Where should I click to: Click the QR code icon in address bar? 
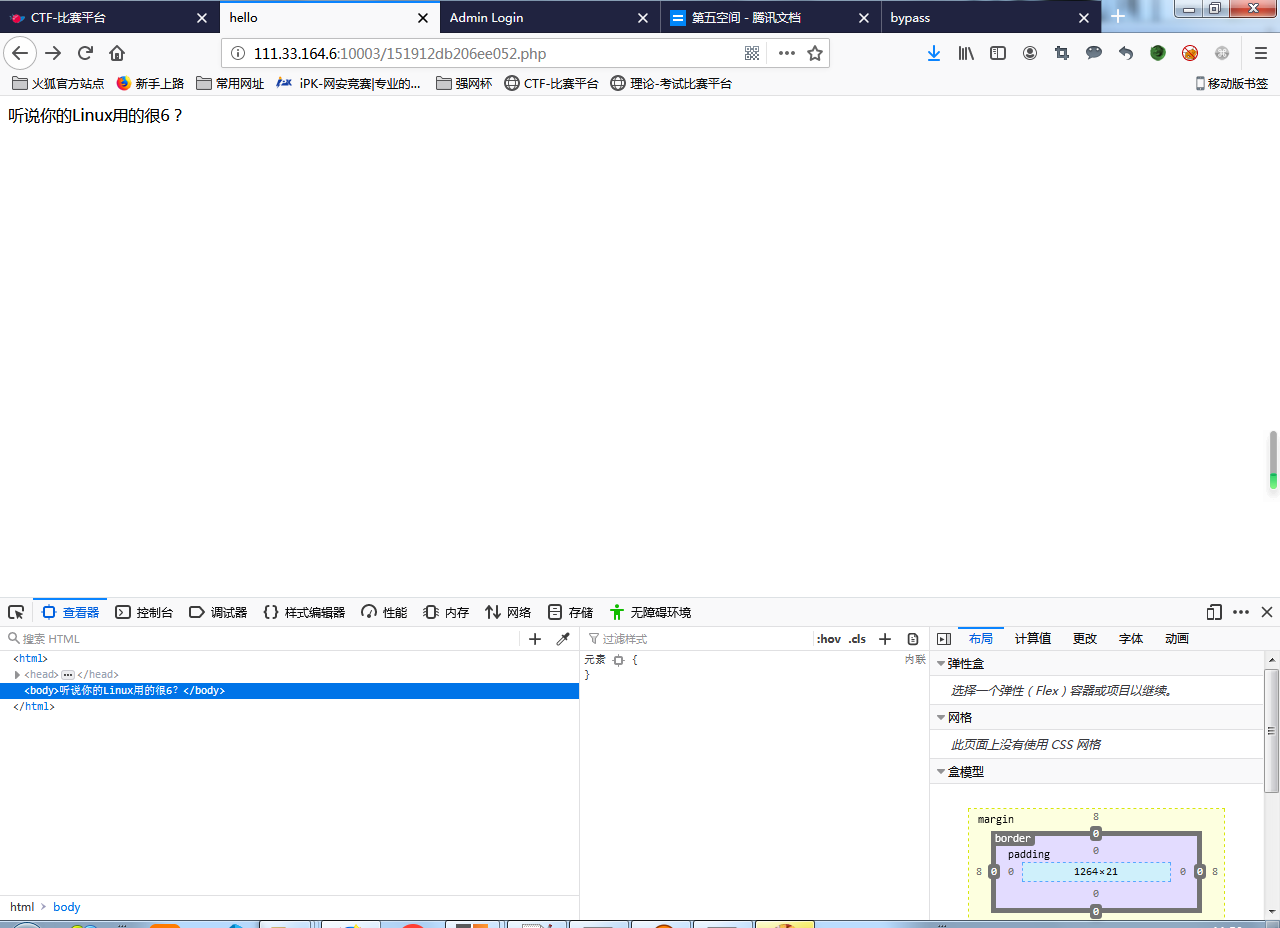pos(752,54)
